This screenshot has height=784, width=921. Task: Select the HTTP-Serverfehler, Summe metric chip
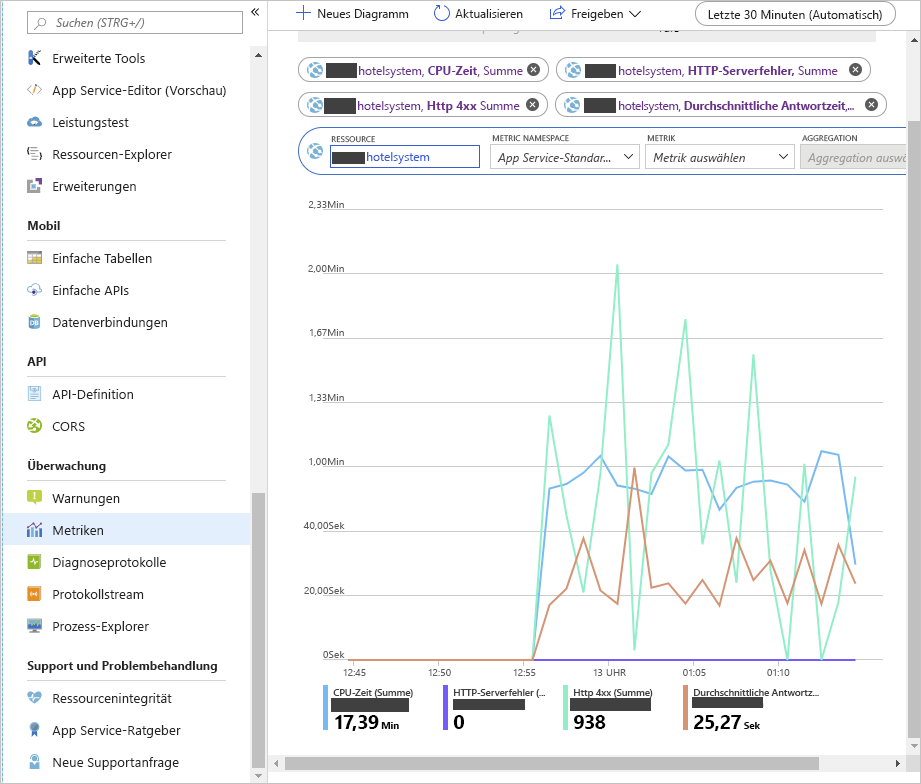712,70
